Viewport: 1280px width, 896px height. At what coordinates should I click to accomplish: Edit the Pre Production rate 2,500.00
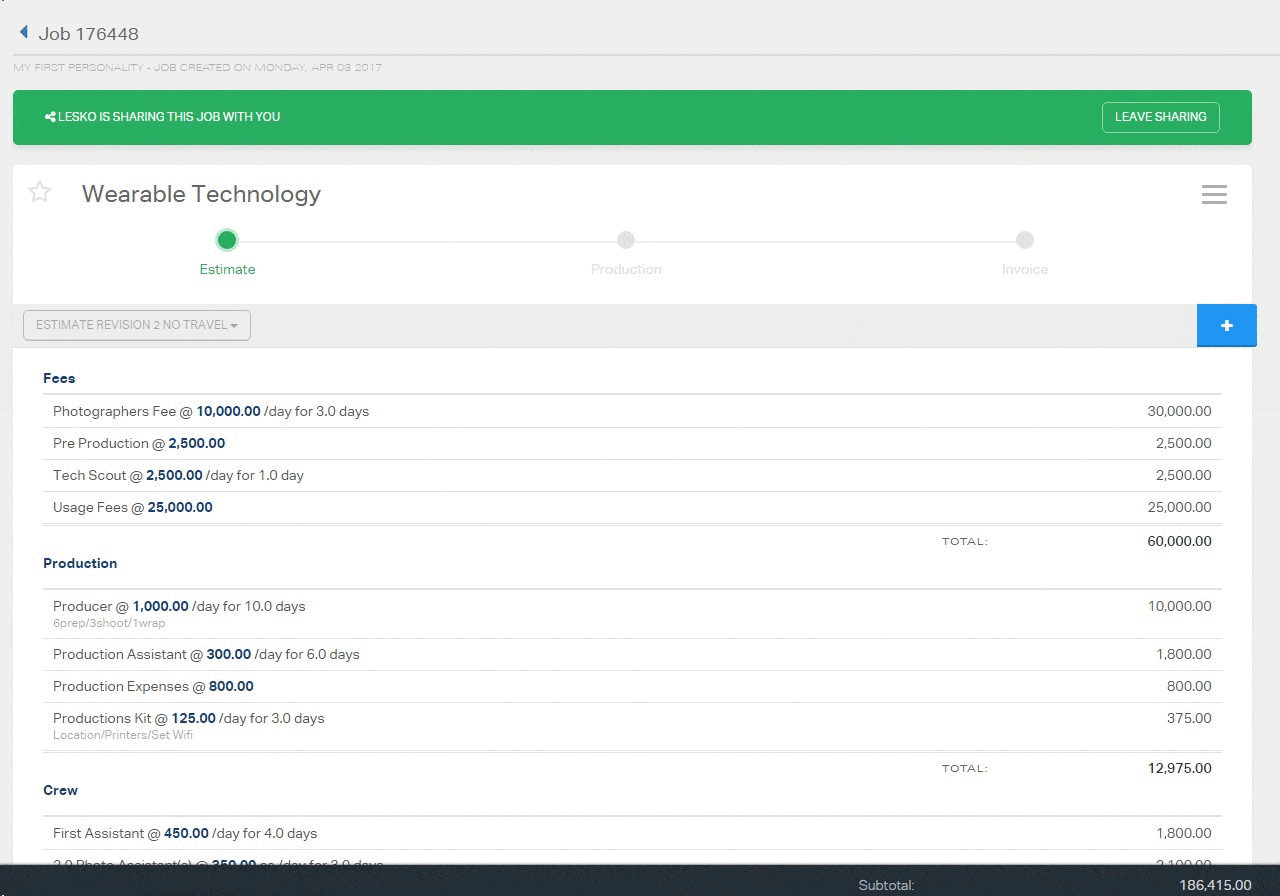point(196,443)
